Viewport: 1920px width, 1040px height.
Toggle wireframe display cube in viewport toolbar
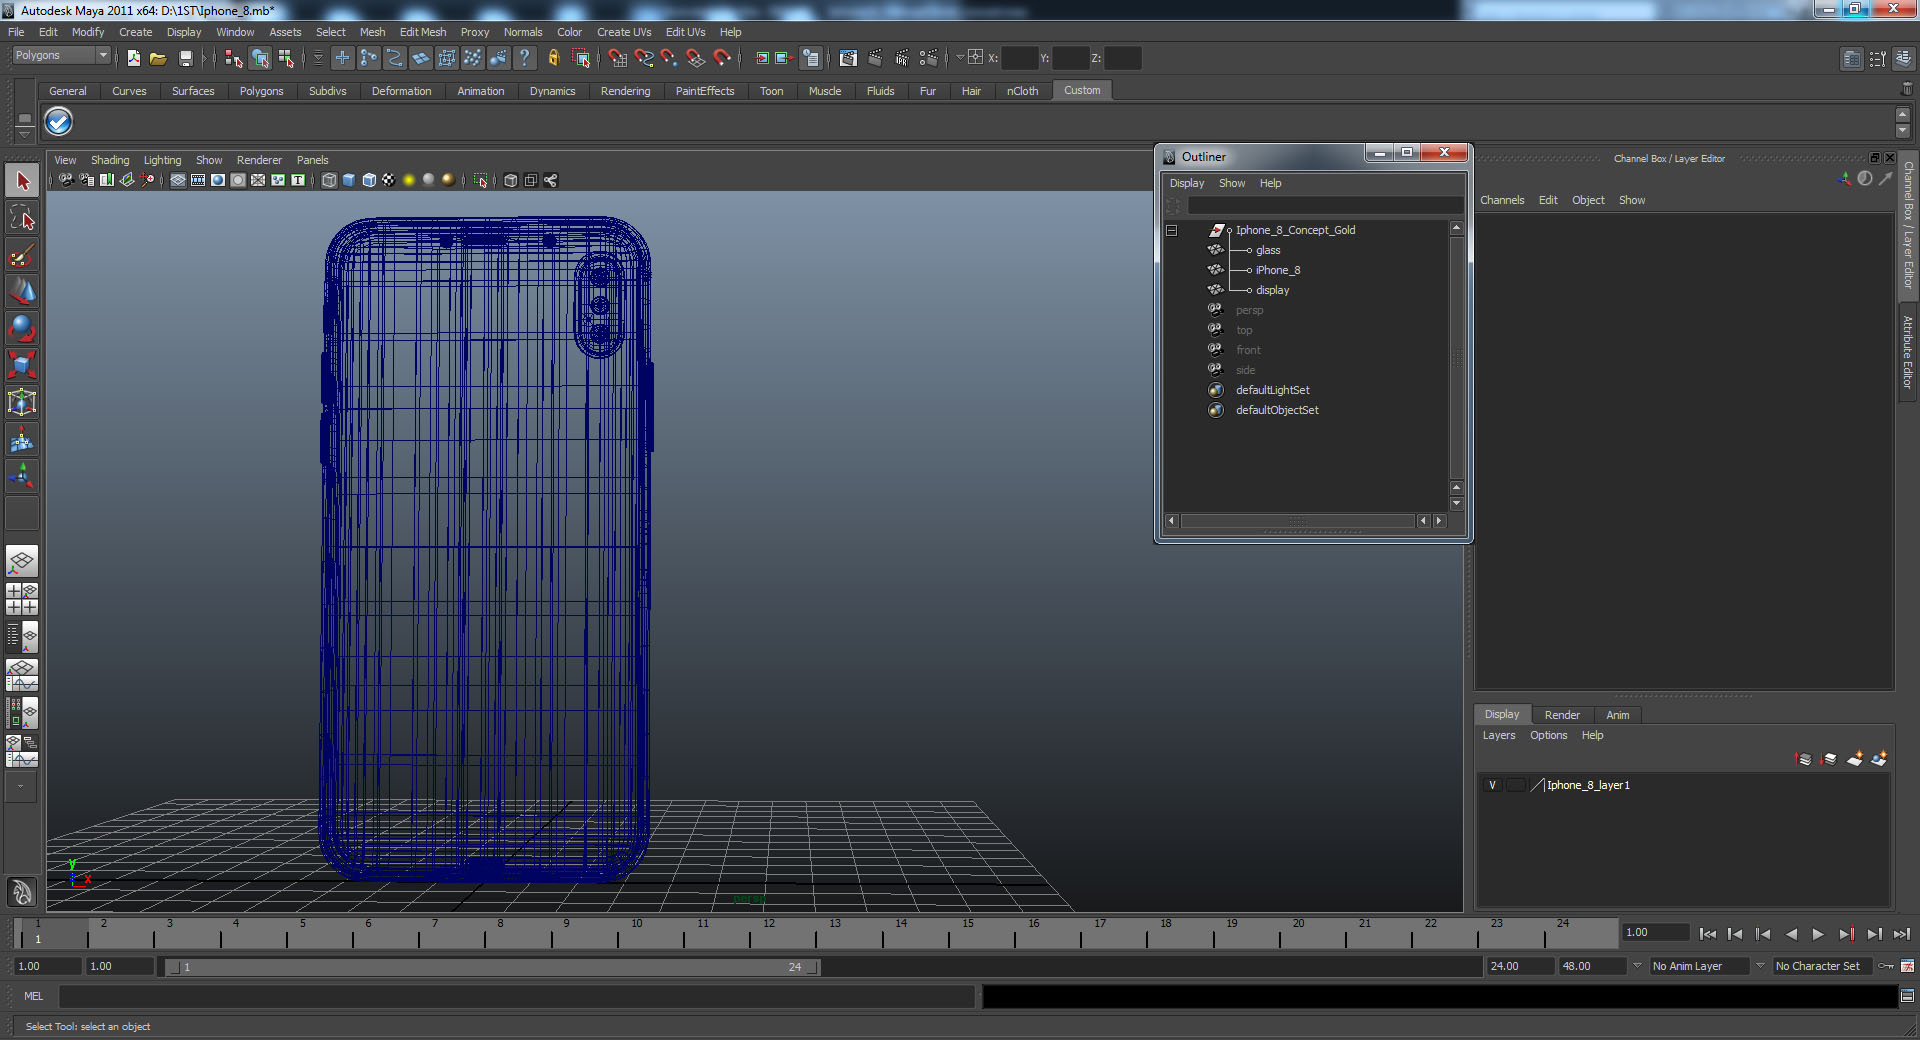(x=329, y=180)
